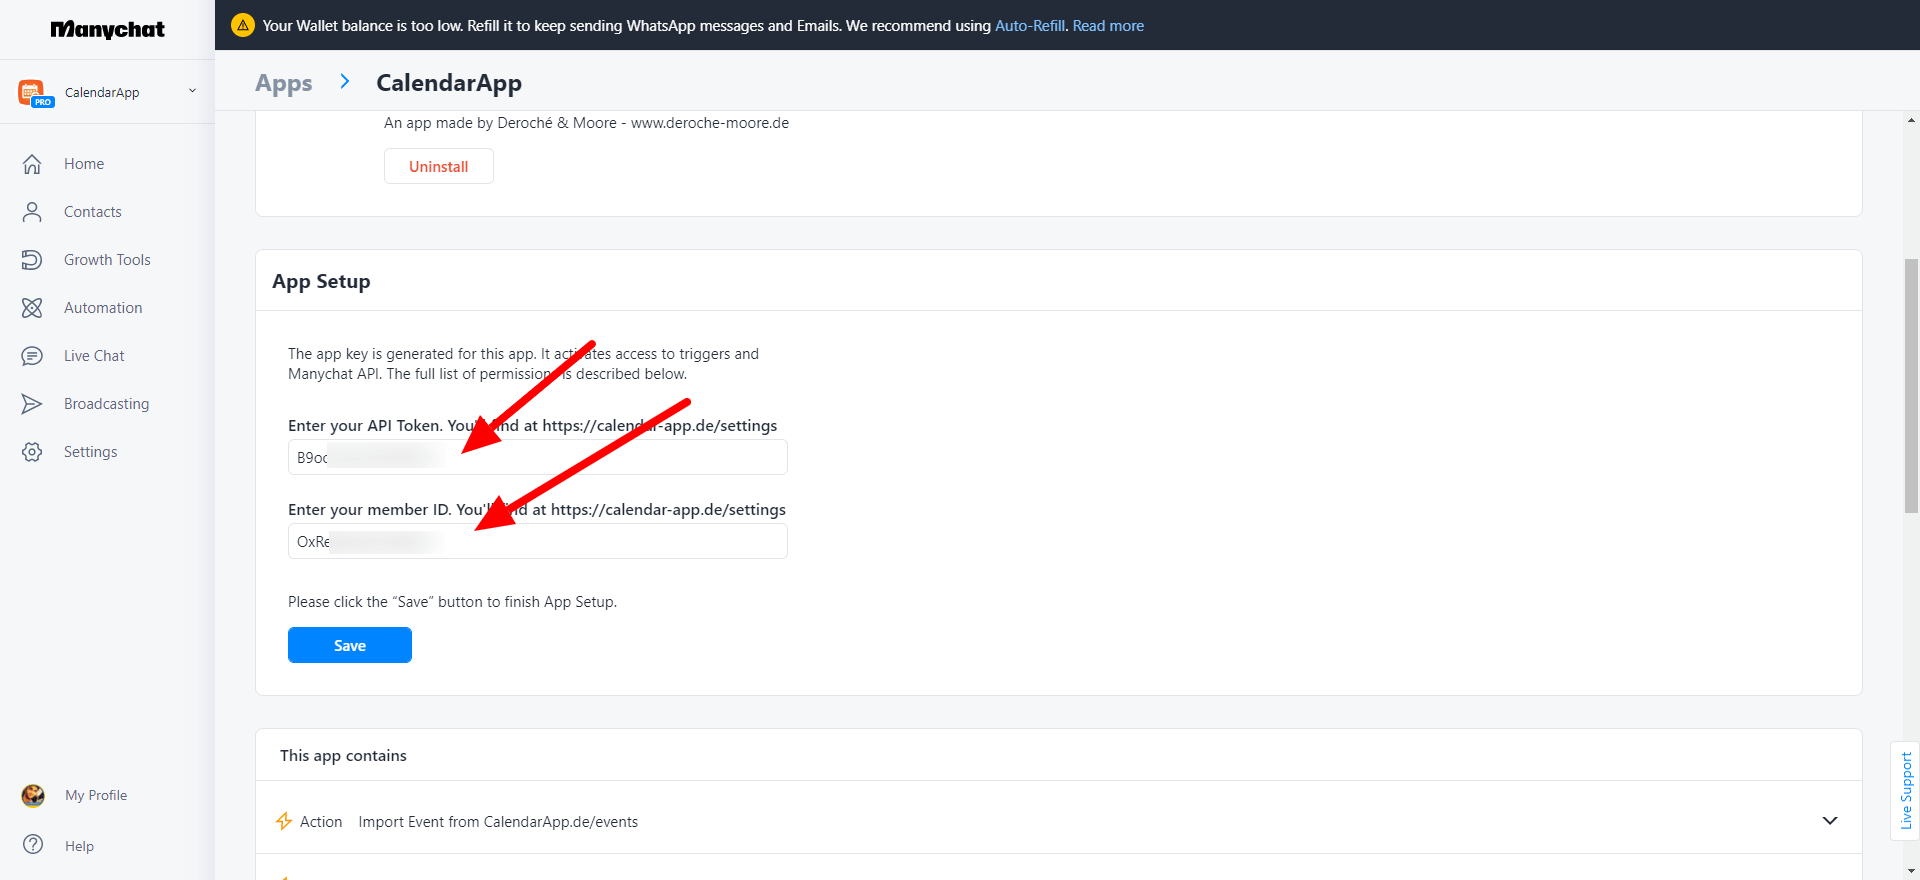The height and width of the screenshot is (880, 1920).
Task: Click the Automation icon
Action: pyautogui.click(x=32, y=308)
